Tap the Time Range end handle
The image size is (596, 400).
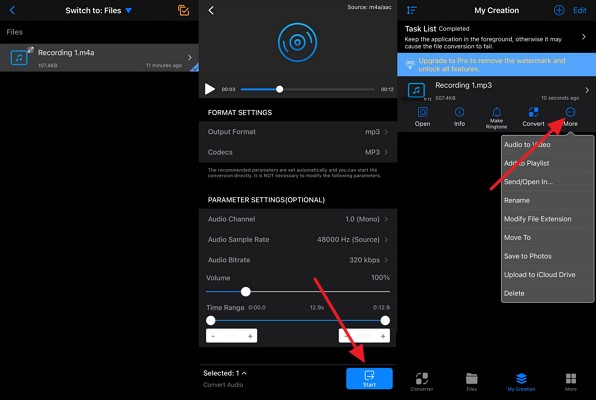[x=385, y=321]
